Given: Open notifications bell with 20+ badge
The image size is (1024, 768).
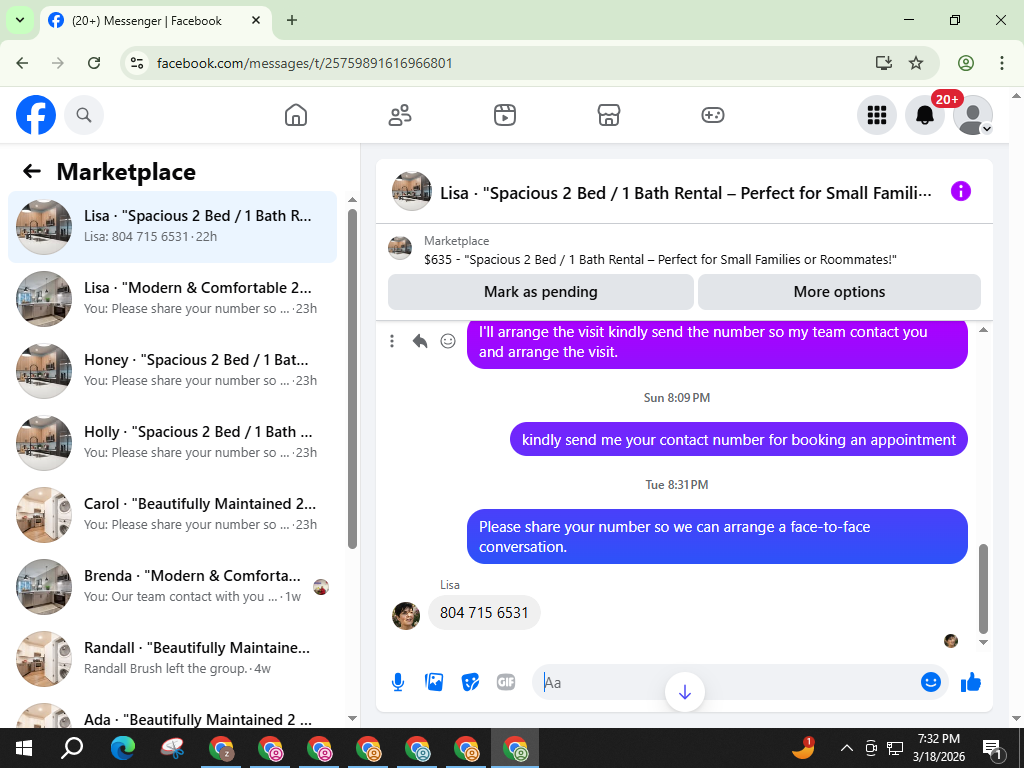Looking at the screenshot, I should pyautogui.click(x=925, y=115).
